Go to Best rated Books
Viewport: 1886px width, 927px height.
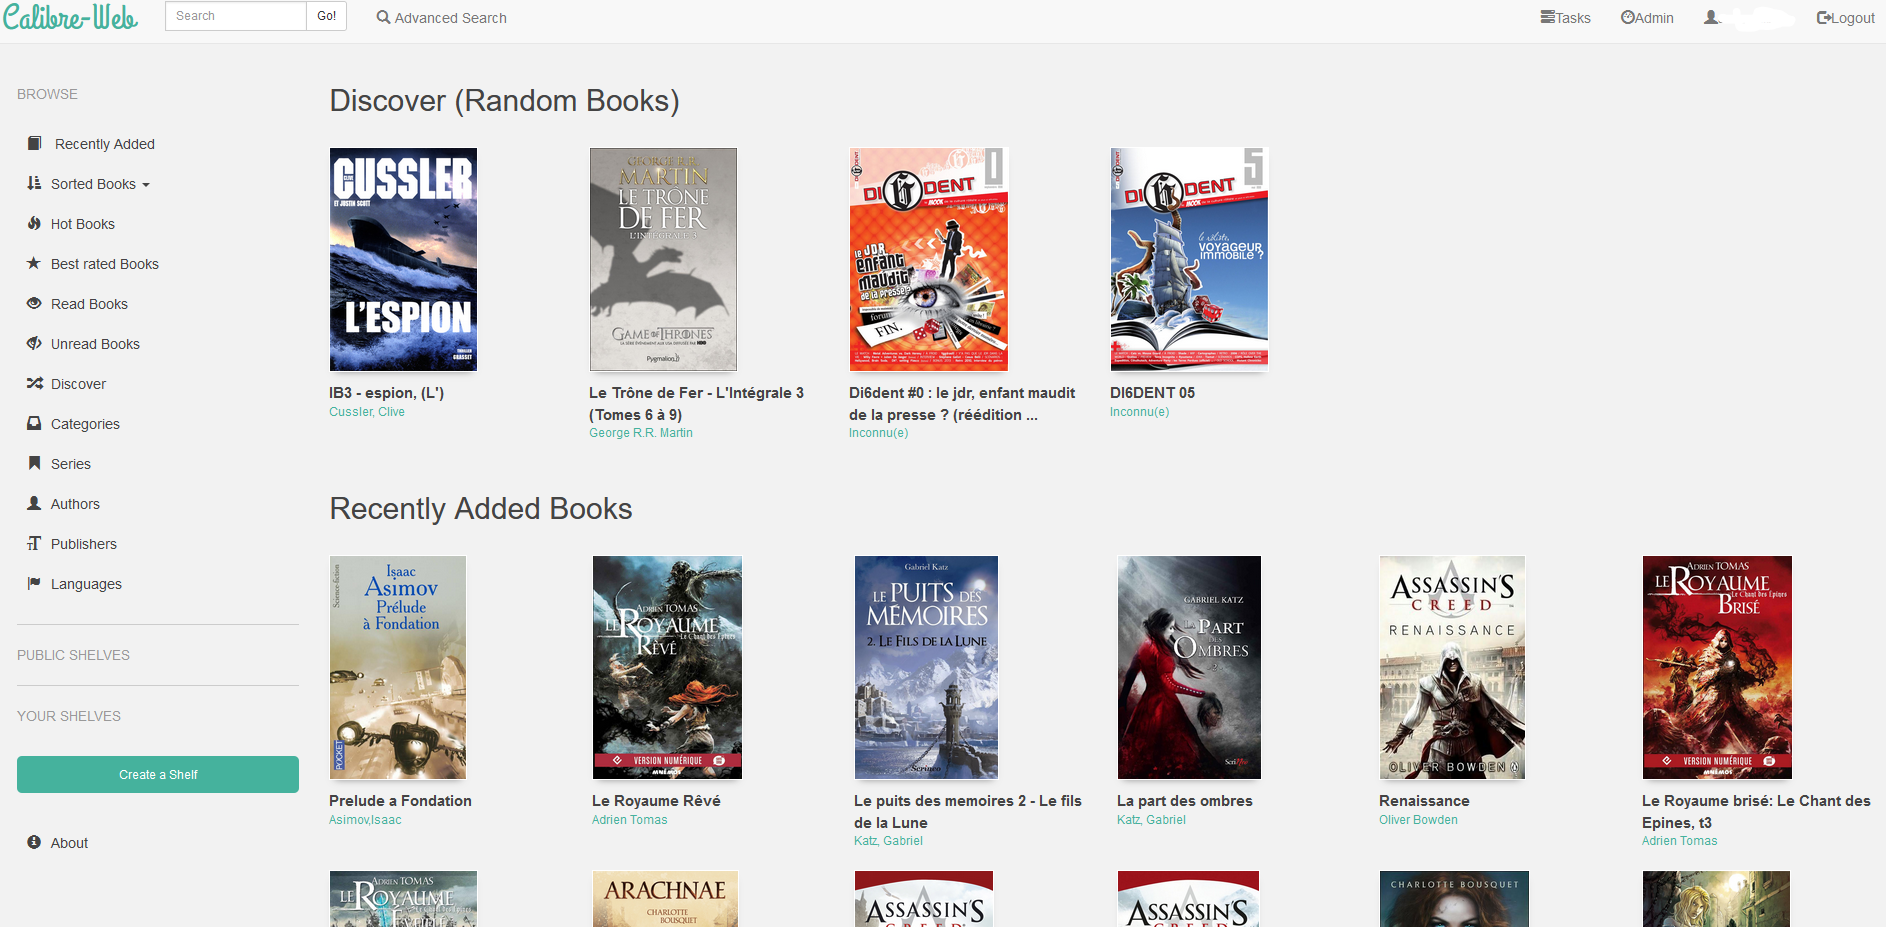105,264
